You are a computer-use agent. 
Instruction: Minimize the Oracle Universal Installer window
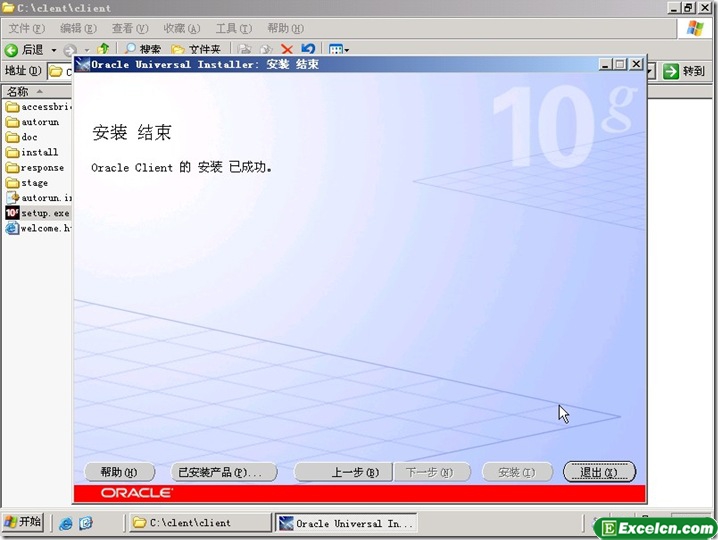point(605,65)
